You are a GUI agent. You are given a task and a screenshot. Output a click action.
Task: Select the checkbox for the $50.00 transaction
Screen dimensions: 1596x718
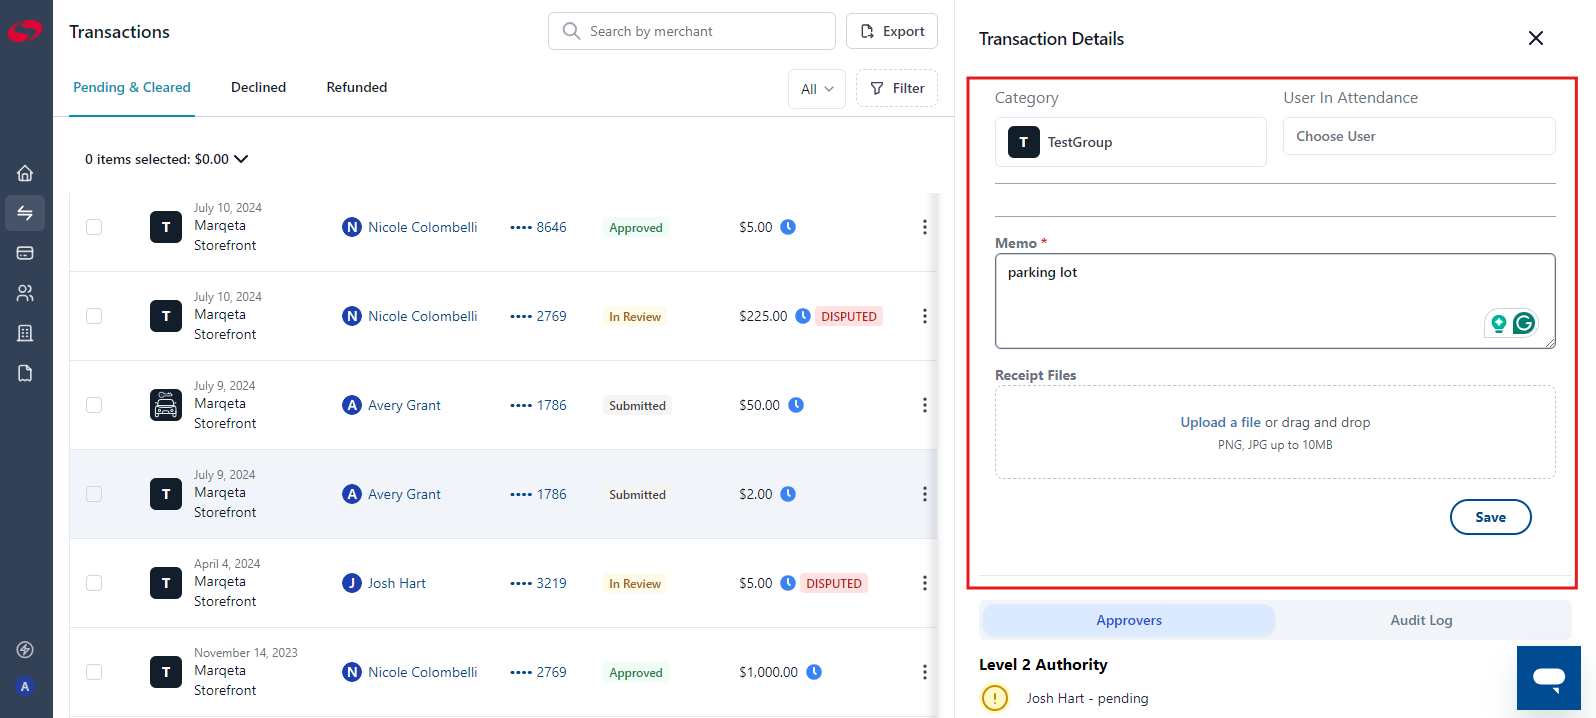click(x=94, y=405)
